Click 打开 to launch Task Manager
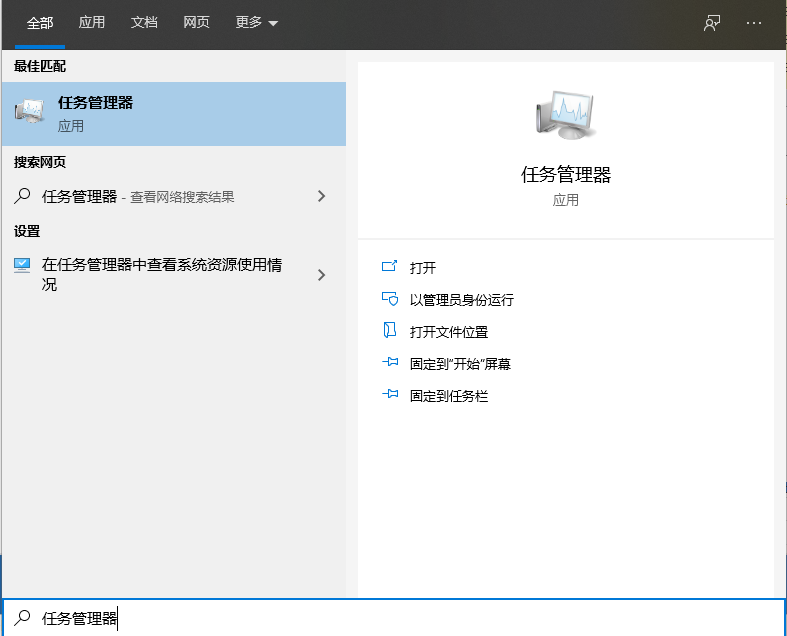Image resolution: width=787 pixels, height=636 pixels. tap(423, 268)
